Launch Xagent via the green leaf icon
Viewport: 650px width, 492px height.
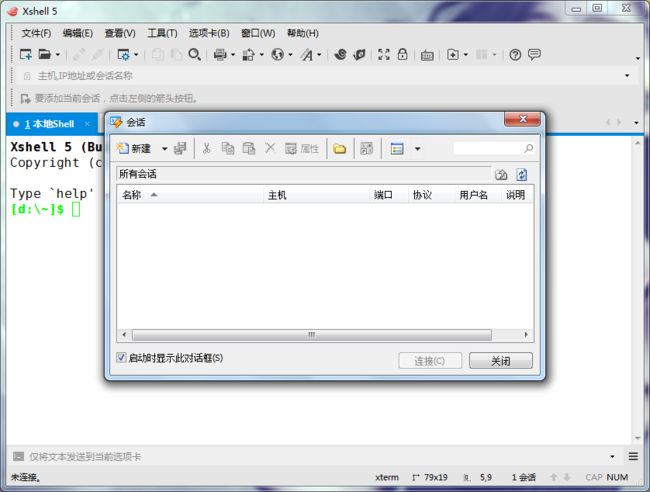(x=359, y=54)
